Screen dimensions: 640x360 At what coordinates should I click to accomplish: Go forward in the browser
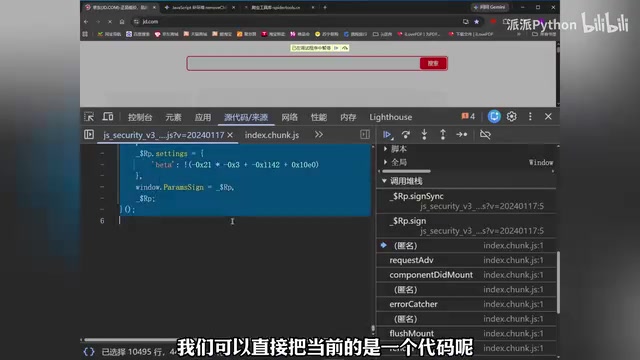point(98,21)
